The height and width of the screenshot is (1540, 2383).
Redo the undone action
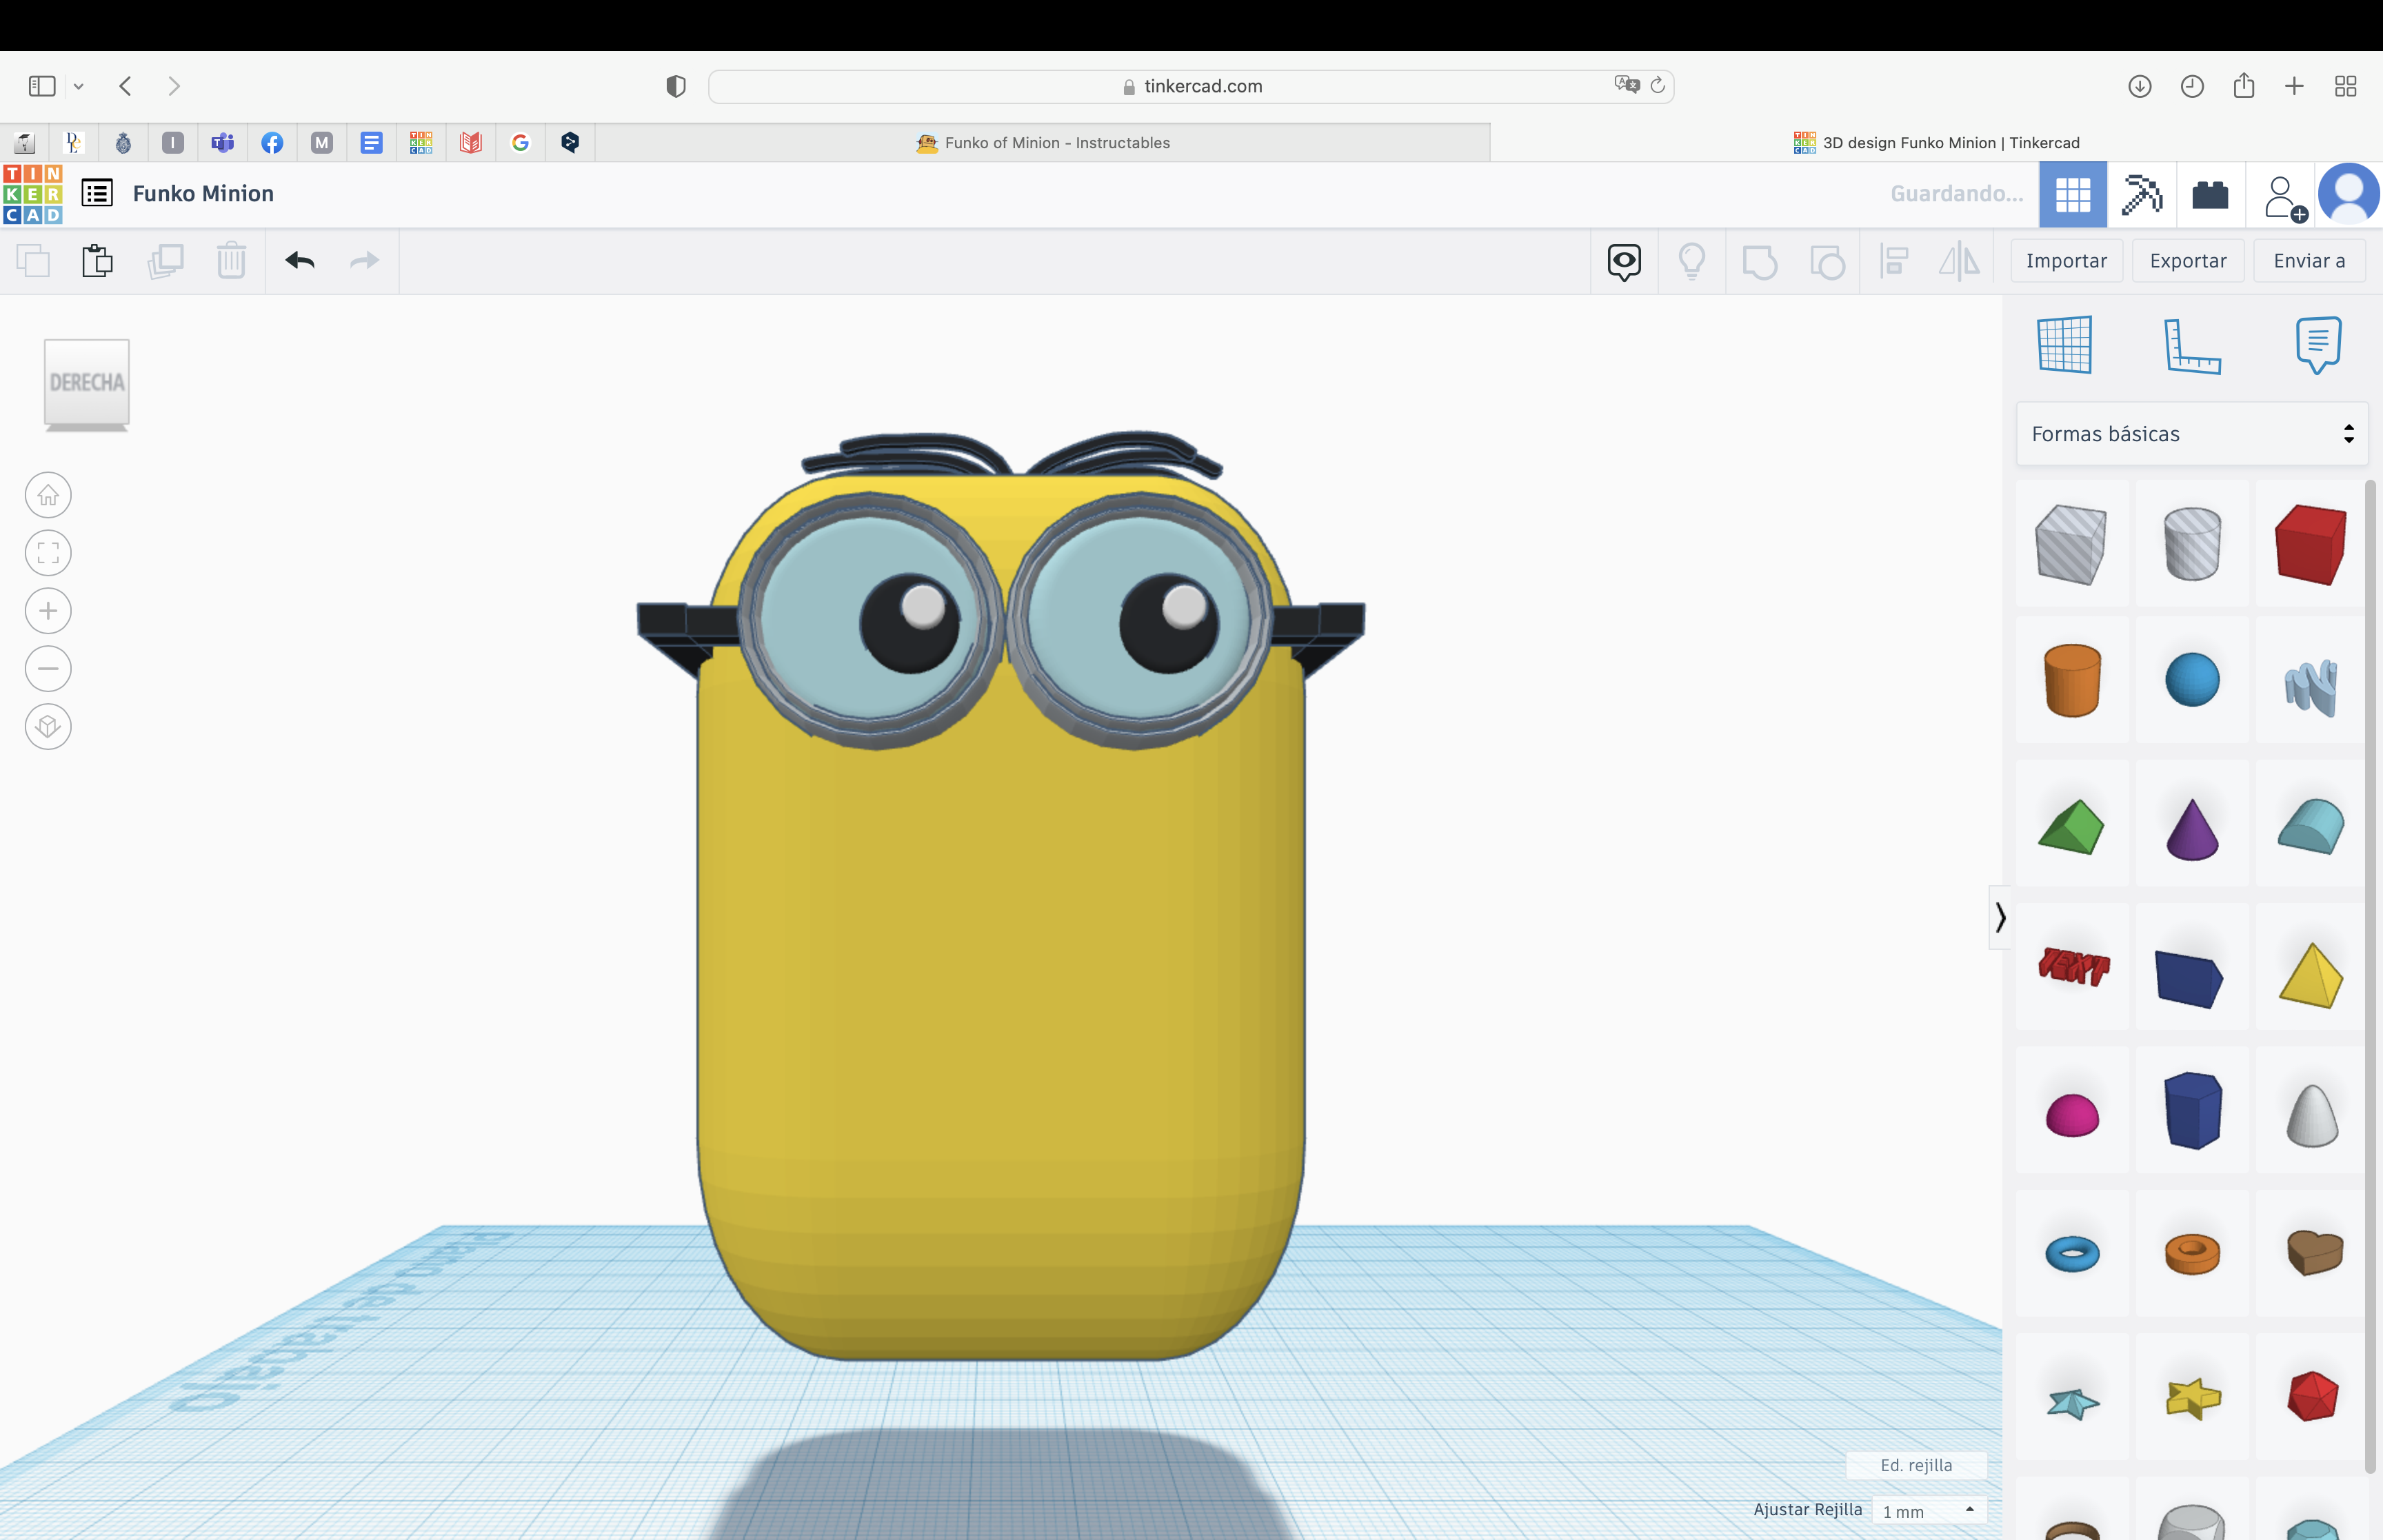point(365,261)
